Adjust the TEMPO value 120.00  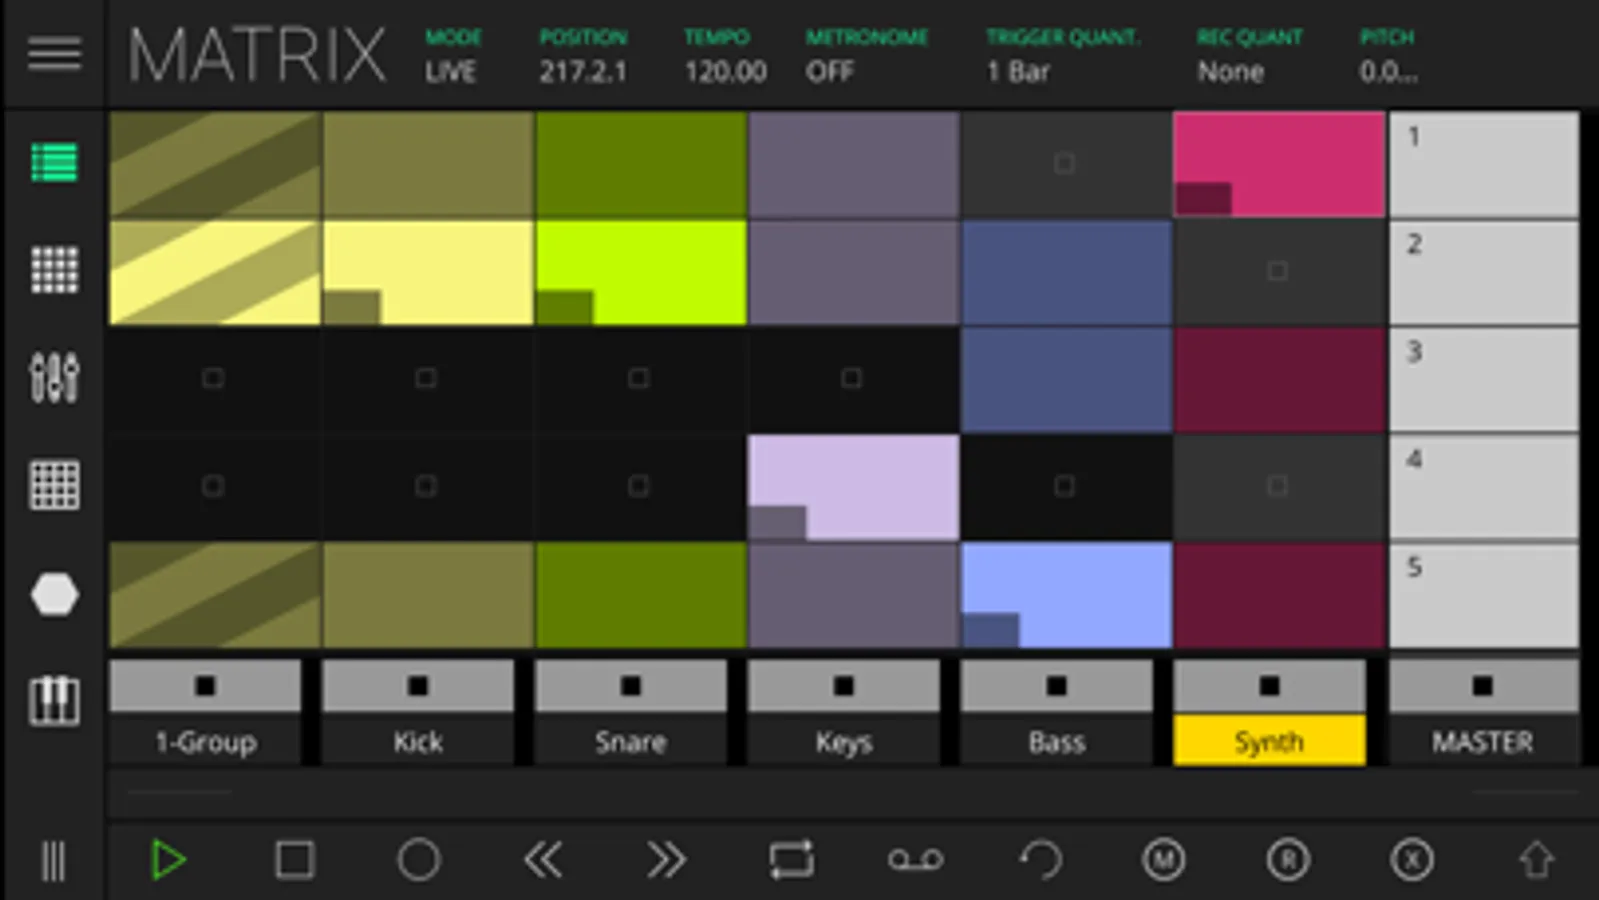click(725, 56)
